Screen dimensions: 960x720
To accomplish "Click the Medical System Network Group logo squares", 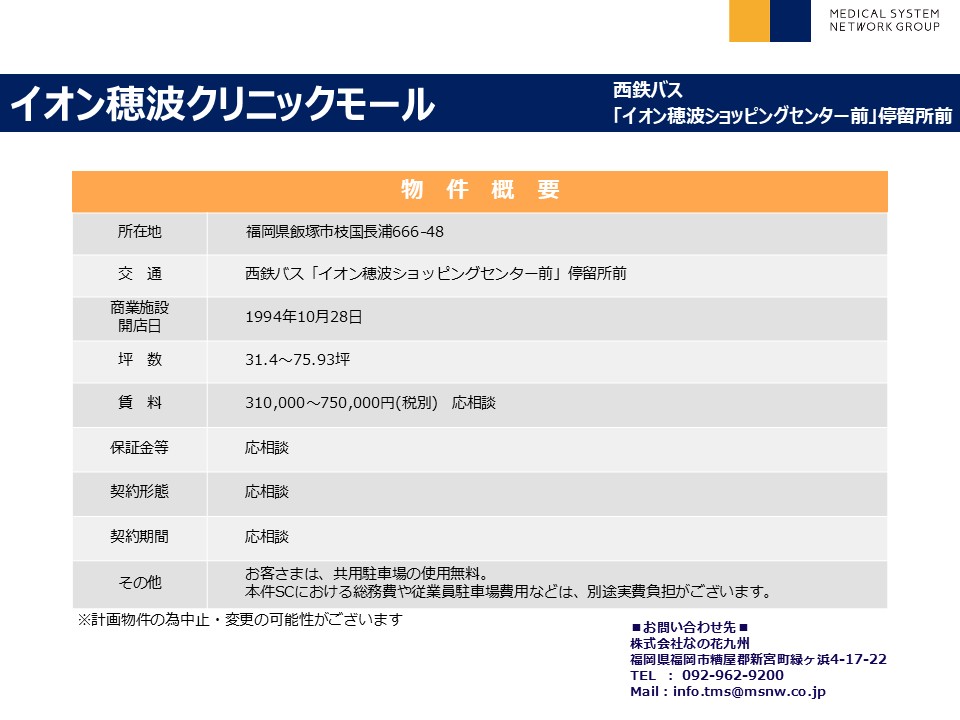I will (770, 21).
